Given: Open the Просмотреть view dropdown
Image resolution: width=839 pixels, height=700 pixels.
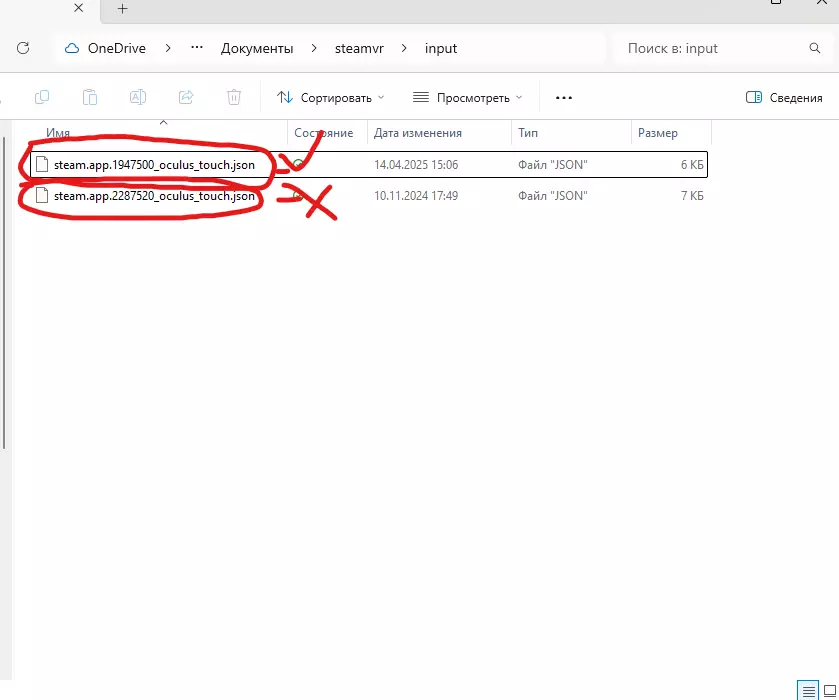Looking at the screenshot, I should 468,97.
